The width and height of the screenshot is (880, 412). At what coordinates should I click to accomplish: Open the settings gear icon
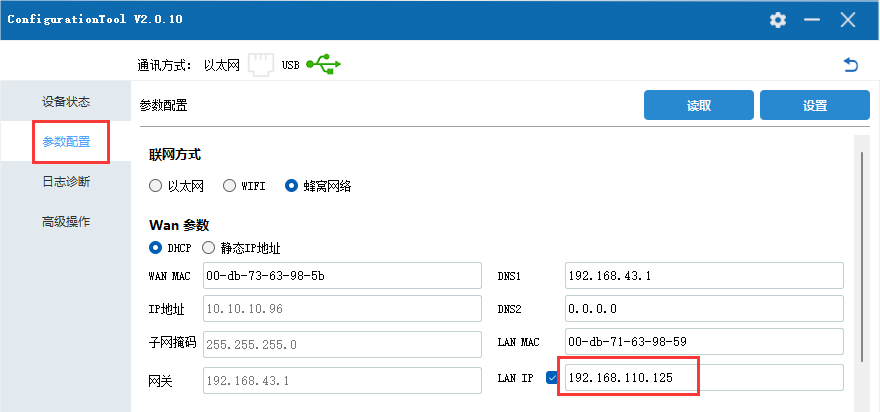pos(778,20)
